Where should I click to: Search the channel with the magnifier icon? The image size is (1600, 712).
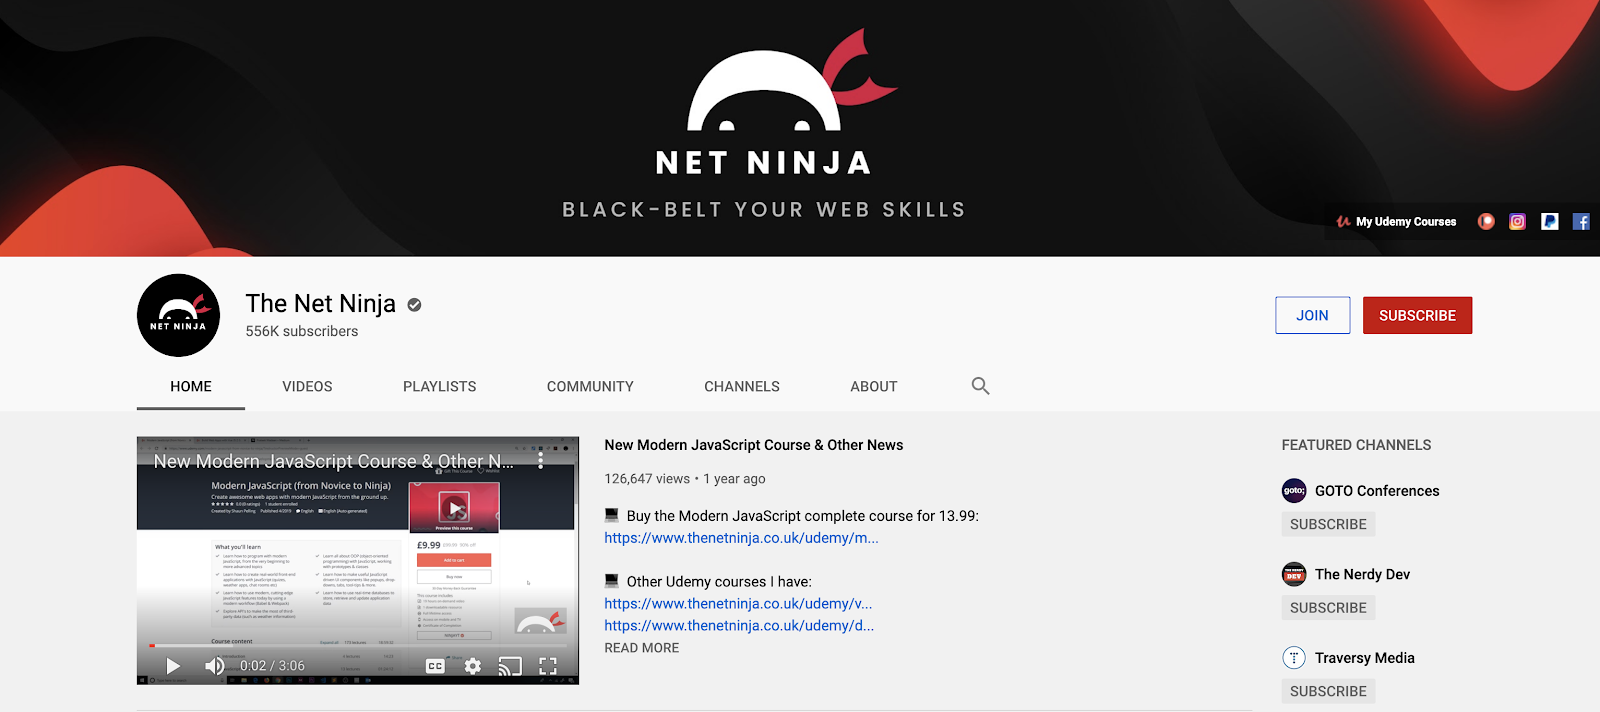tap(980, 386)
